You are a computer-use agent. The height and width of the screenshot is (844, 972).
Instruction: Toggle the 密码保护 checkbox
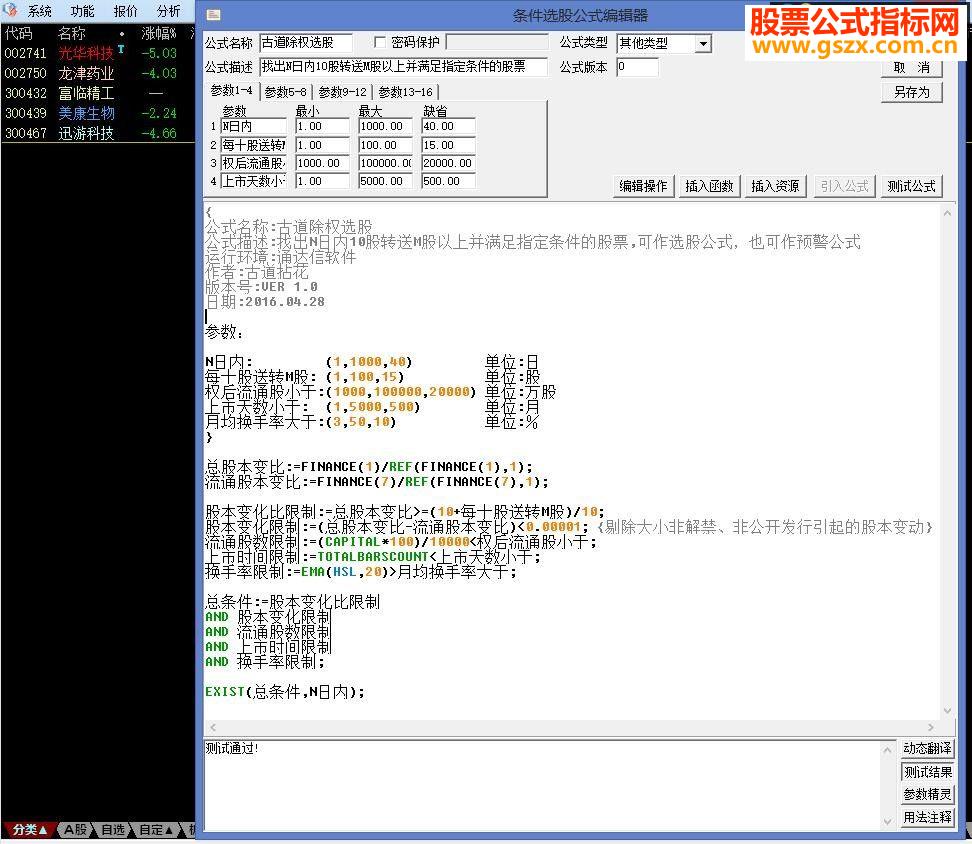[x=380, y=42]
